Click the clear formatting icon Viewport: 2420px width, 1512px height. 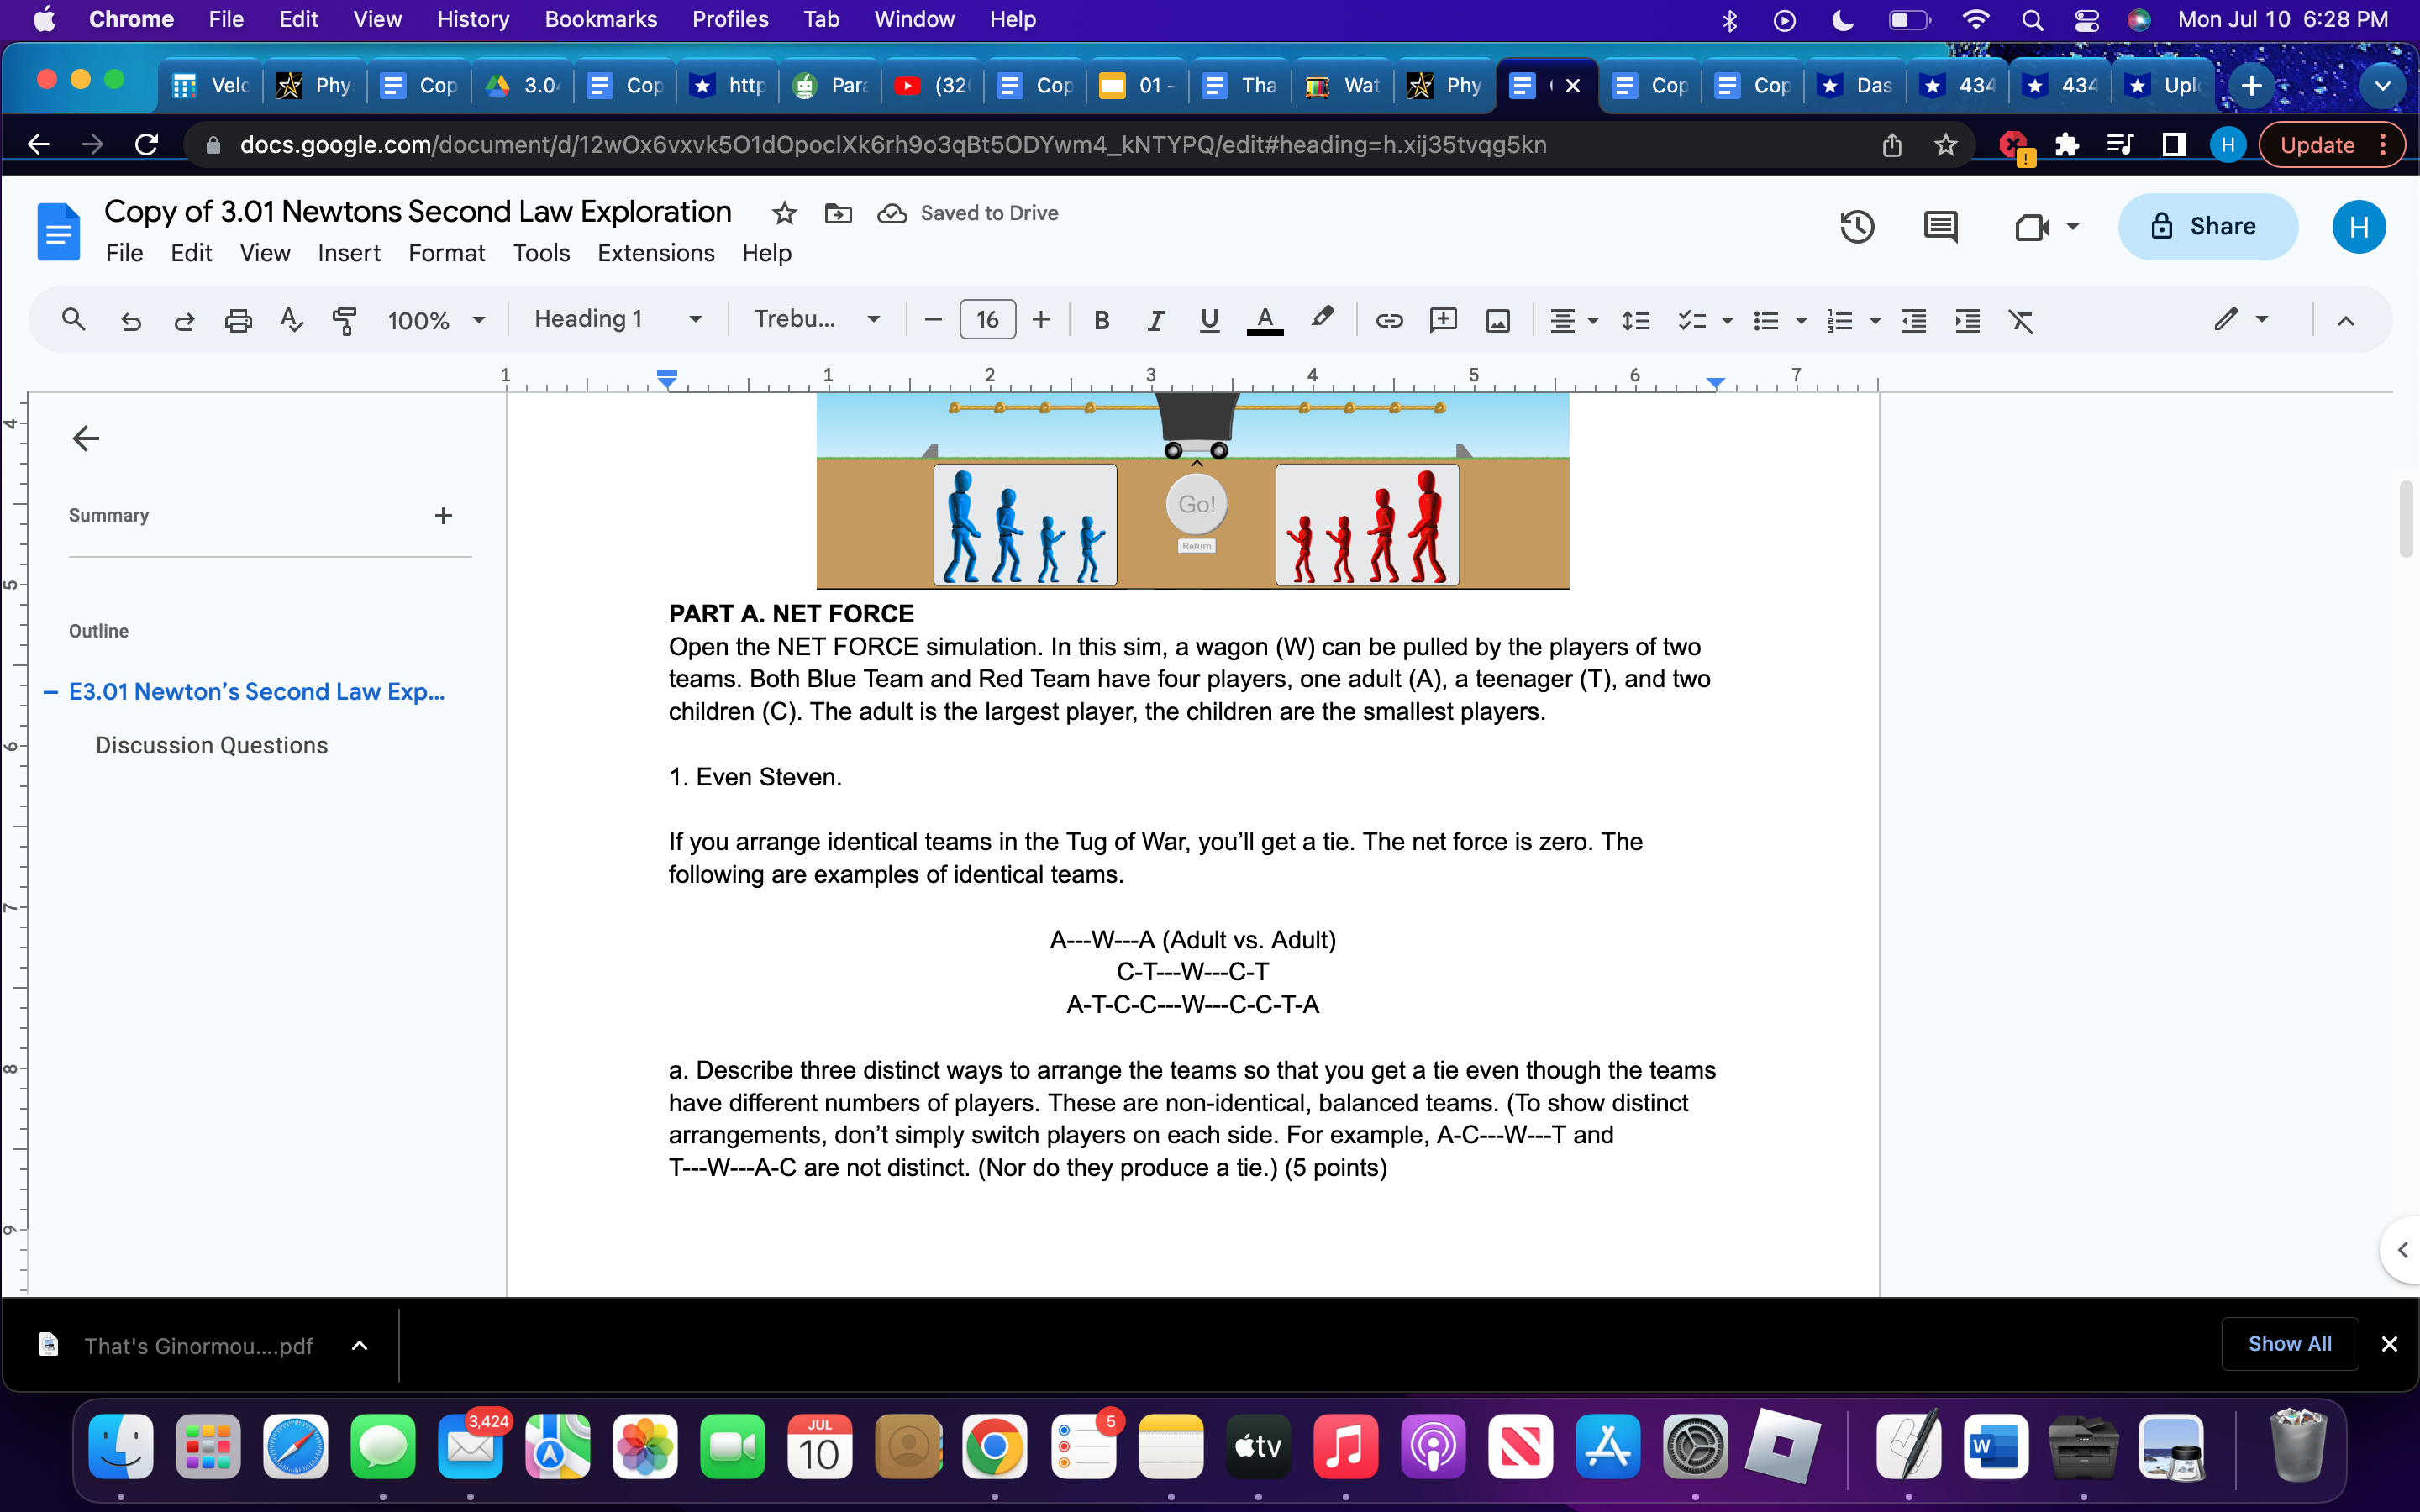pyautogui.click(x=2020, y=320)
